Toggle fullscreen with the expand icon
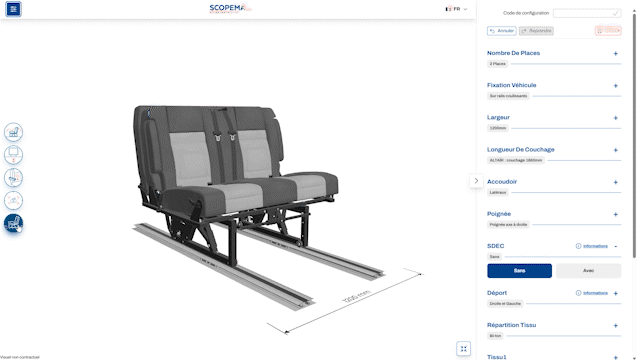Viewport: 640px width, 360px height. point(463,349)
